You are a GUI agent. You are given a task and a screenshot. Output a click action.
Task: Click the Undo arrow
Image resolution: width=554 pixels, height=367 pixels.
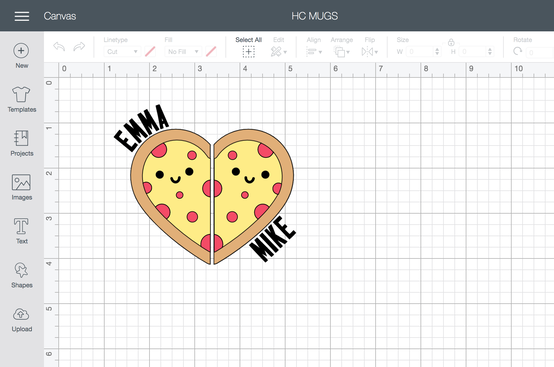[59, 46]
